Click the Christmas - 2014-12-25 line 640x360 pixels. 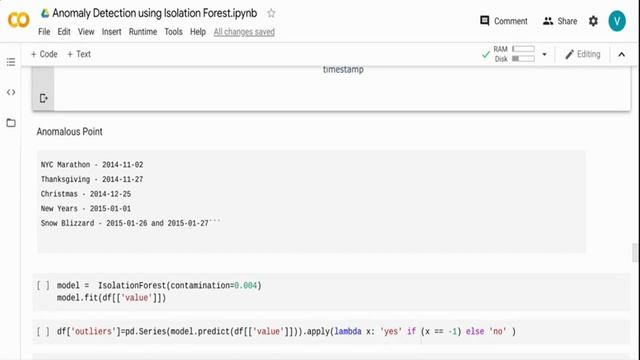pyautogui.click(x=86, y=194)
